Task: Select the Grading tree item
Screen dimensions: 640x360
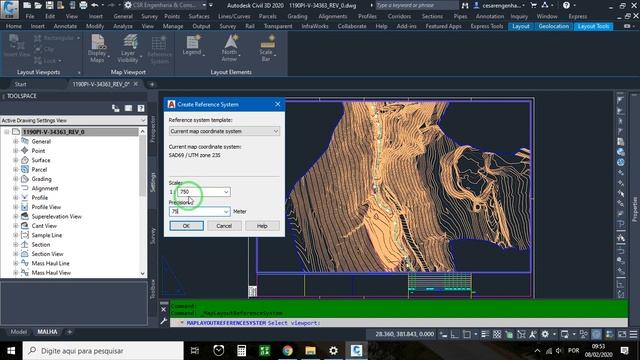Action: [x=42, y=179]
